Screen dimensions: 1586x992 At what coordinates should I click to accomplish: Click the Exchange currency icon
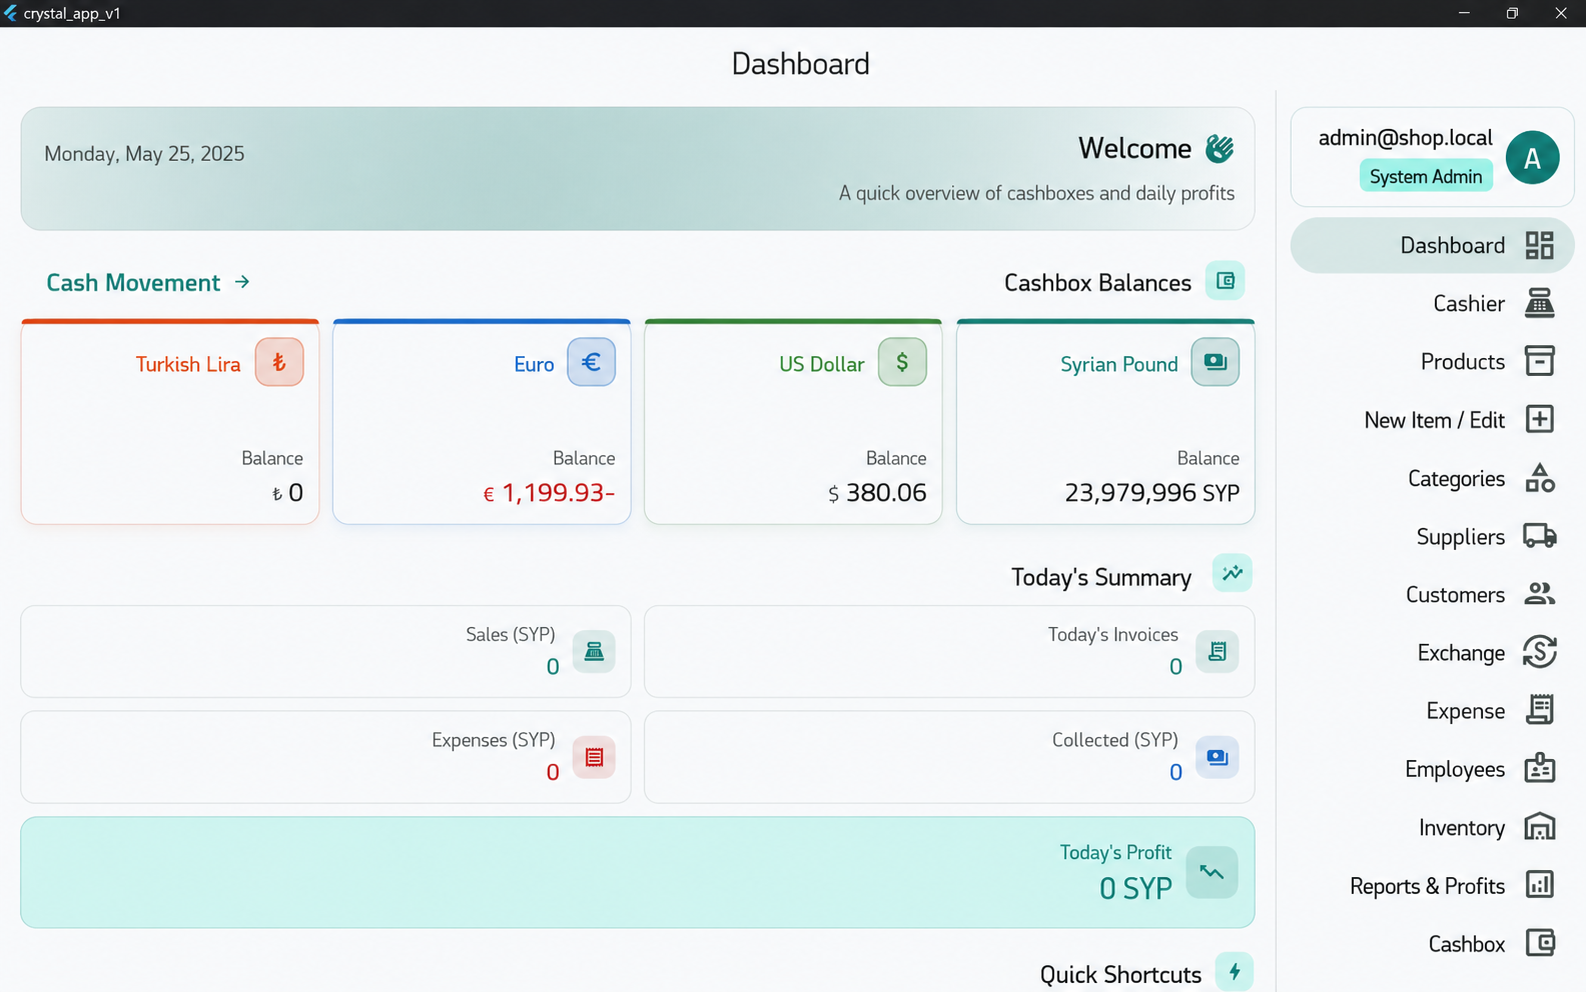click(x=1539, y=652)
